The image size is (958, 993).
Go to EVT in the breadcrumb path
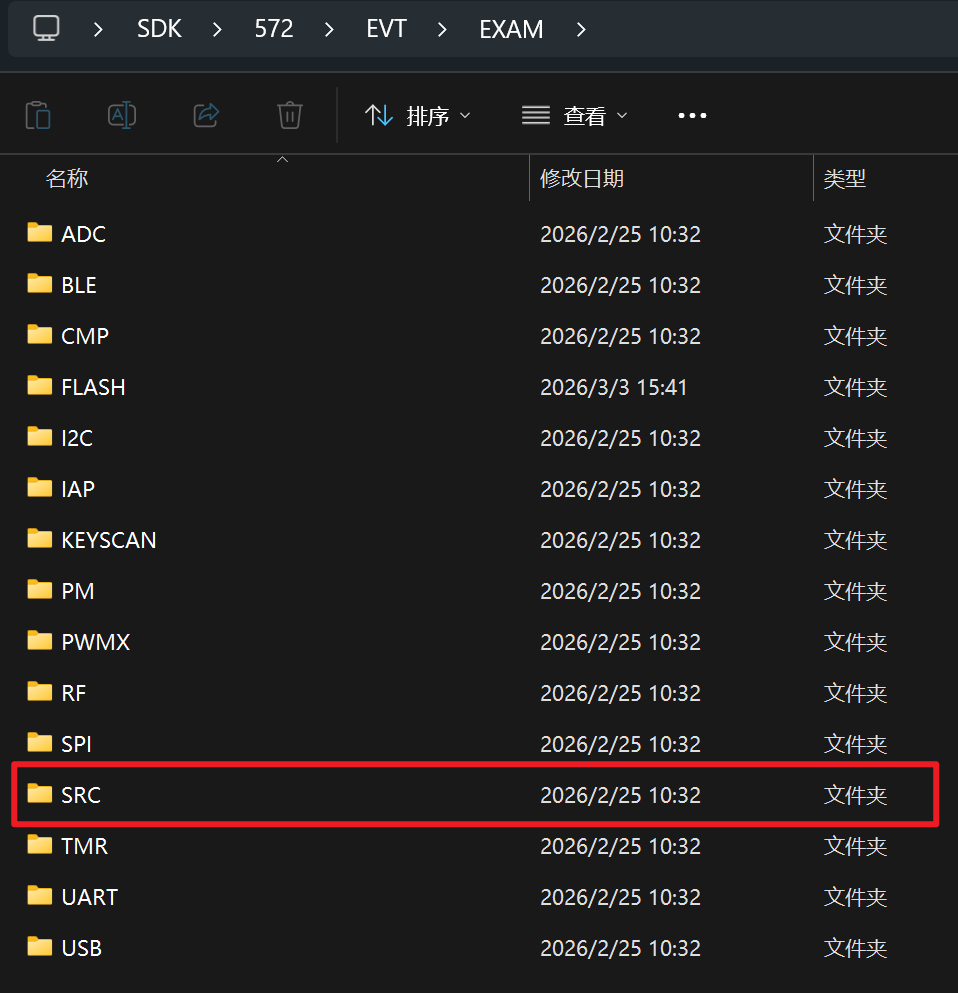pyautogui.click(x=386, y=29)
